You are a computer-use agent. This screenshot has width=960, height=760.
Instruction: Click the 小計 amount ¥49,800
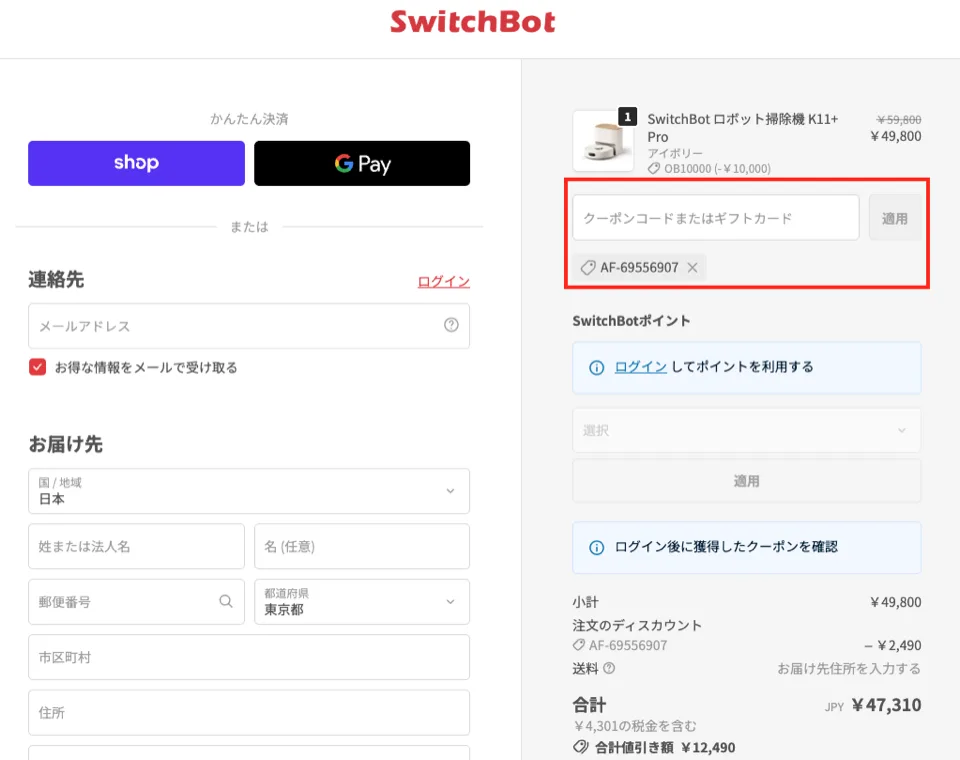click(x=896, y=602)
